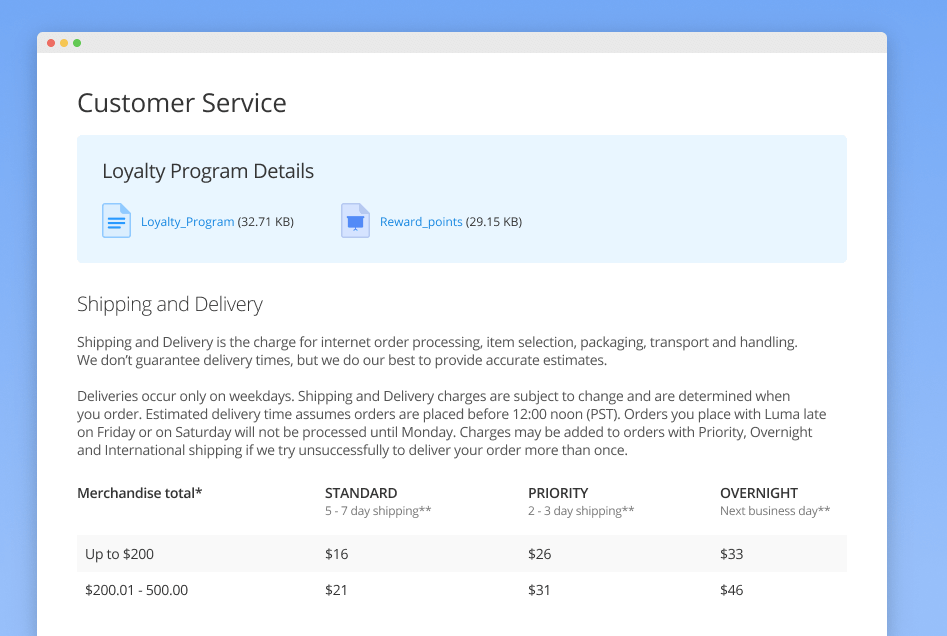Click the $16 standard shipping price
This screenshot has height=636, width=947.
pos(336,554)
